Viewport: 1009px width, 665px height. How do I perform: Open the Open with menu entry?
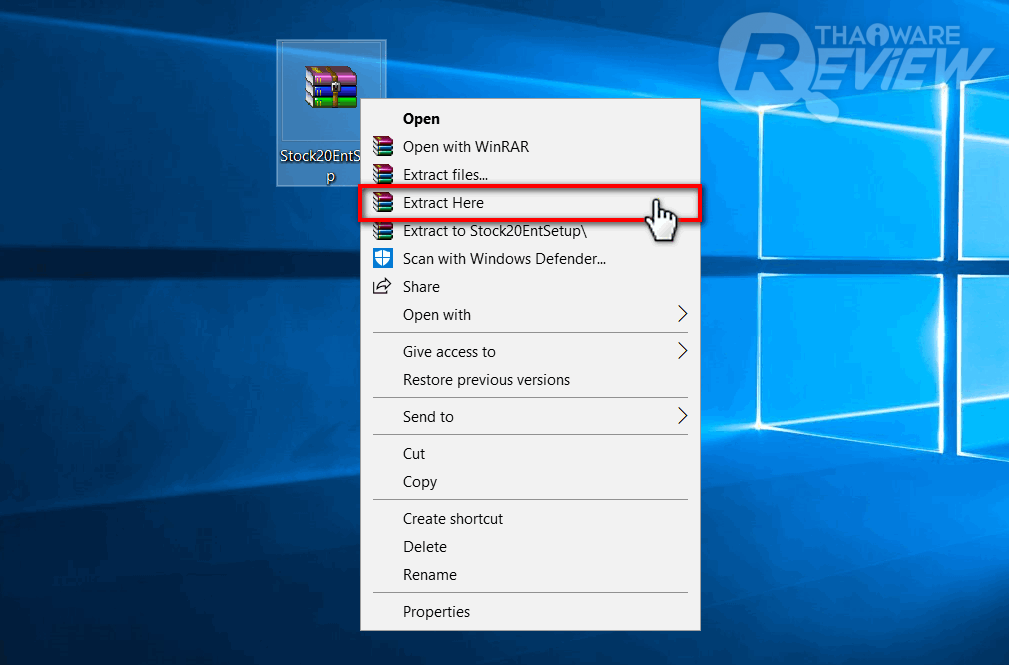tap(530, 315)
